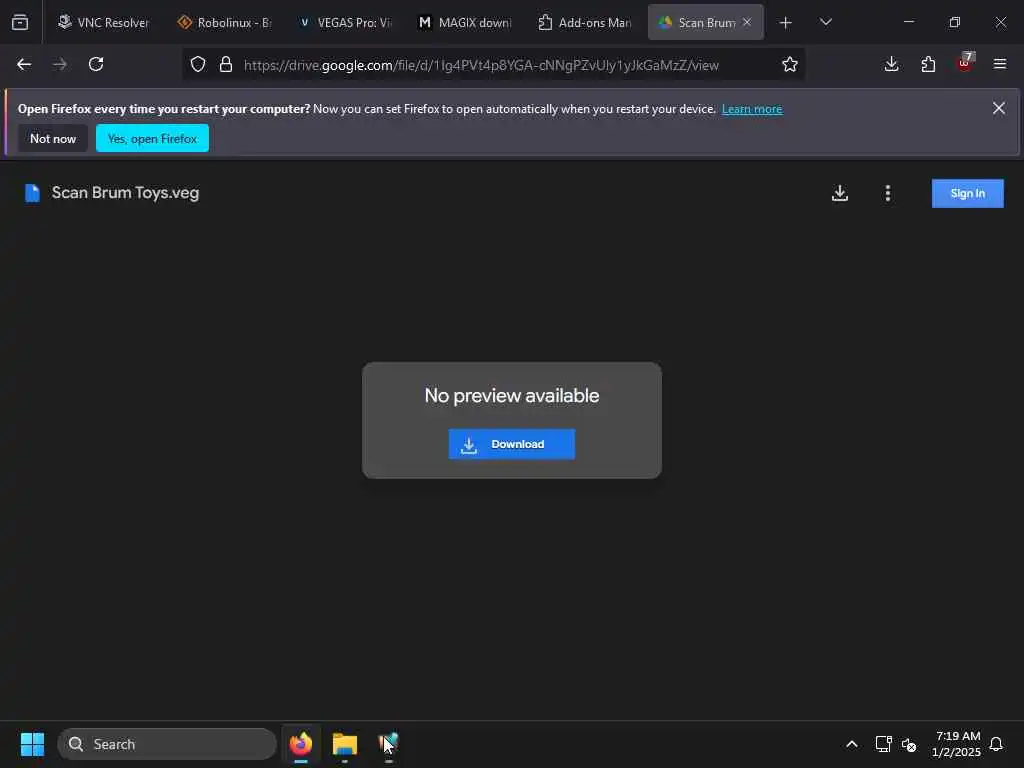Close the Scan Brum tab
The height and width of the screenshot is (768, 1024).
747,22
